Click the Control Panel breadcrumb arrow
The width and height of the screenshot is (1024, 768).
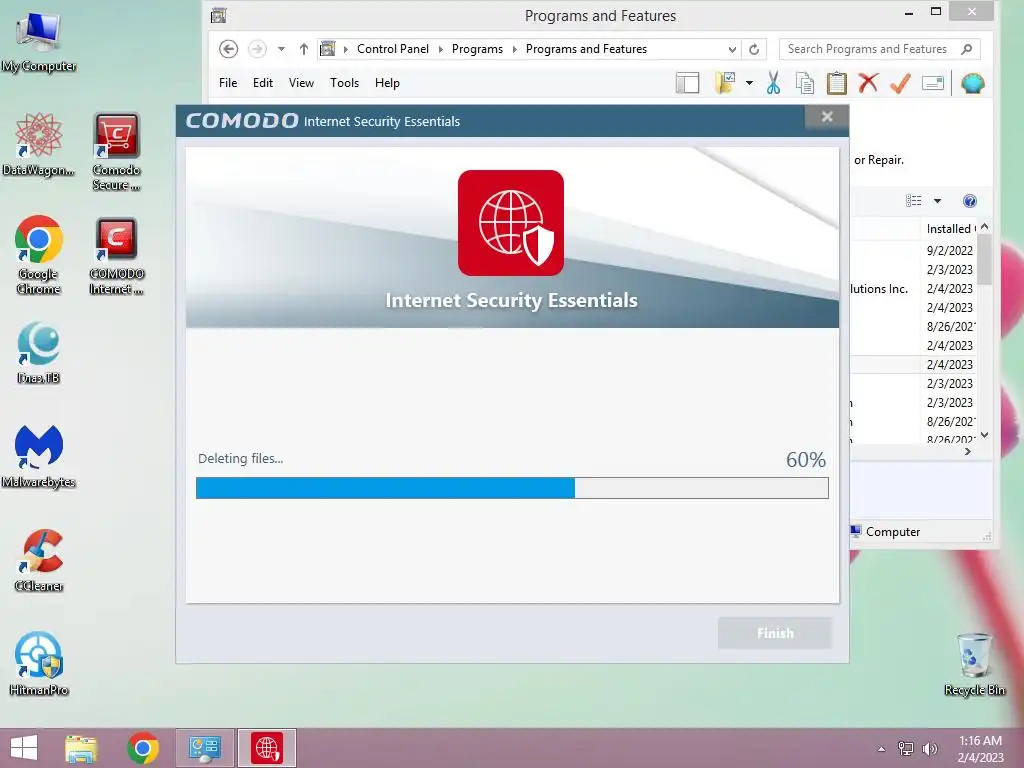pos(440,49)
